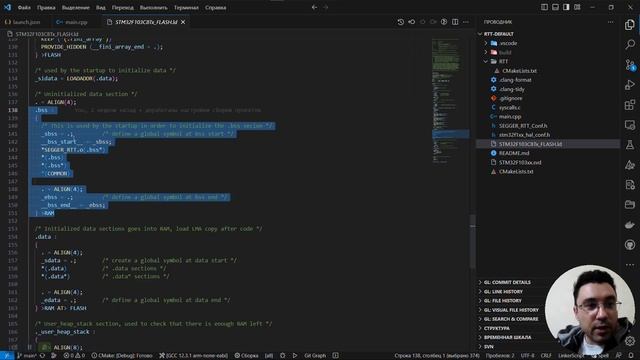Expand the СТРУКТУРА outline section

pos(496,329)
